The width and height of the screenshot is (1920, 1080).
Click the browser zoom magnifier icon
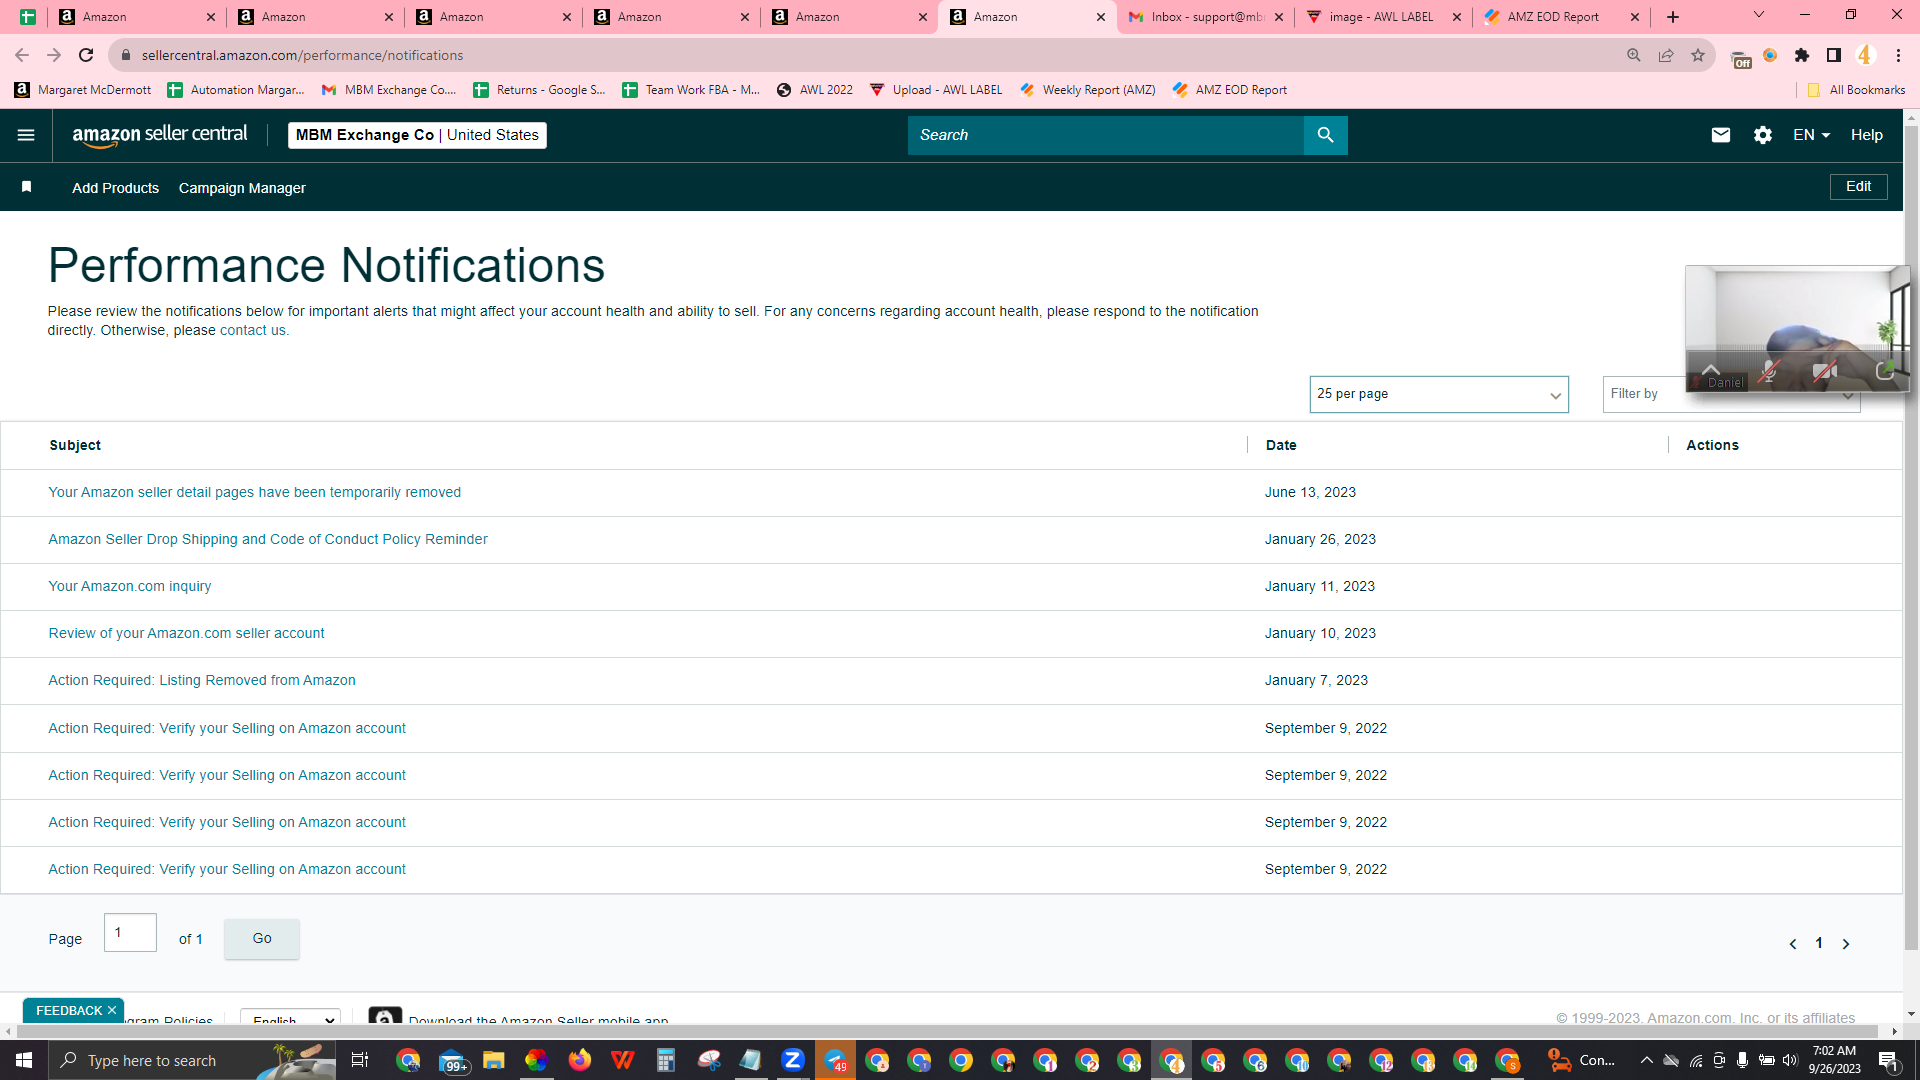pos(1634,55)
